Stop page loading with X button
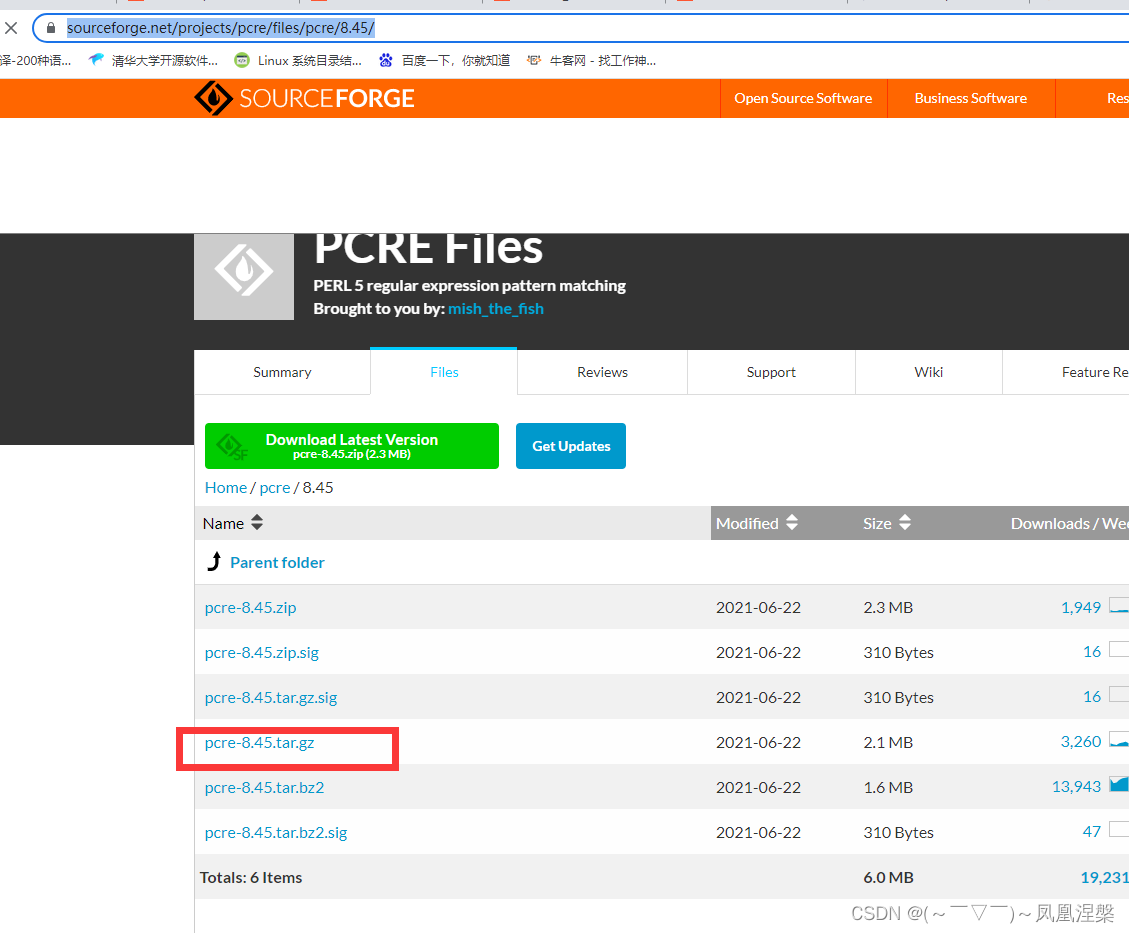The width and height of the screenshot is (1129, 933). point(11,28)
